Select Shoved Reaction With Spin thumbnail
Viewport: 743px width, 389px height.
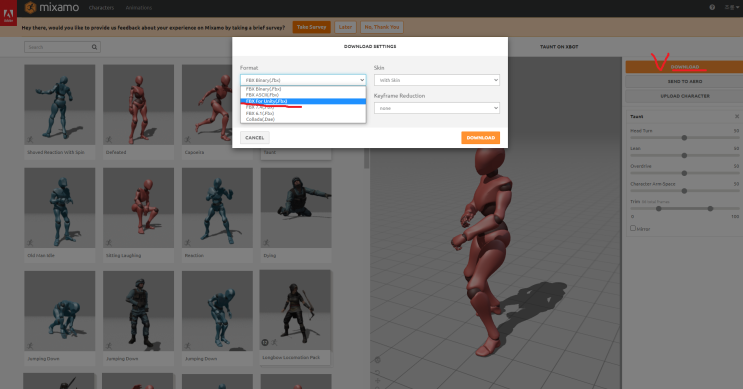60,105
